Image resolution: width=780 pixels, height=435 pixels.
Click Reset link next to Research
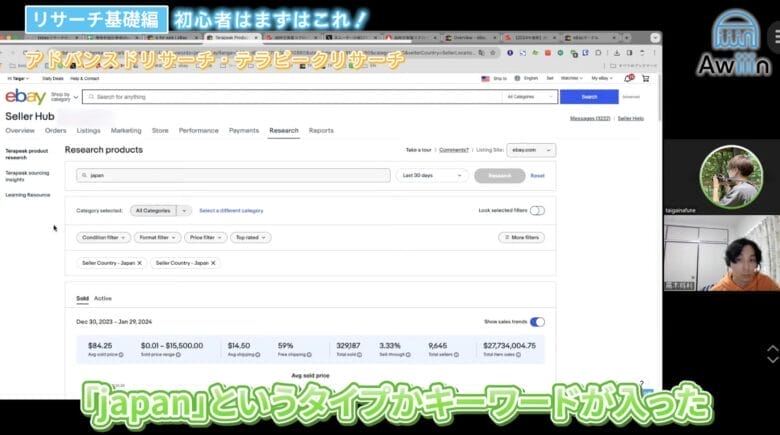(538, 176)
